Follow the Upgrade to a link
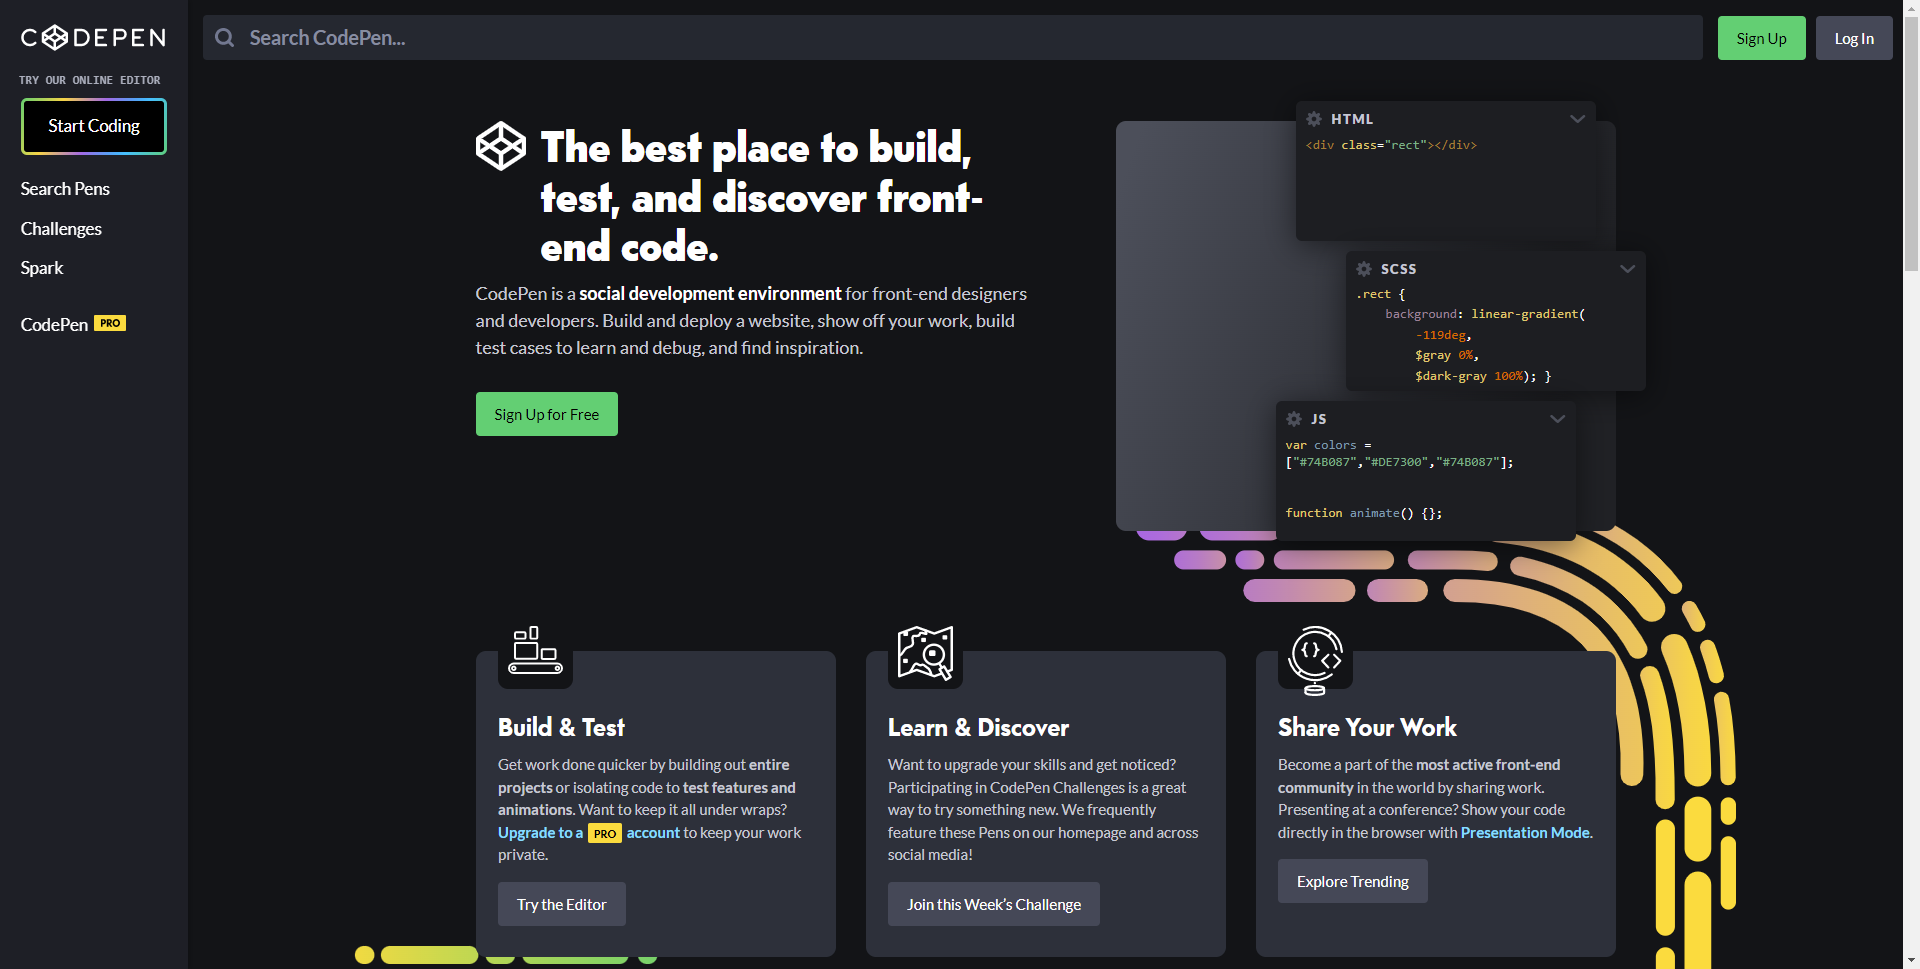The width and height of the screenshot is (1920, 969). pos(540,833)
